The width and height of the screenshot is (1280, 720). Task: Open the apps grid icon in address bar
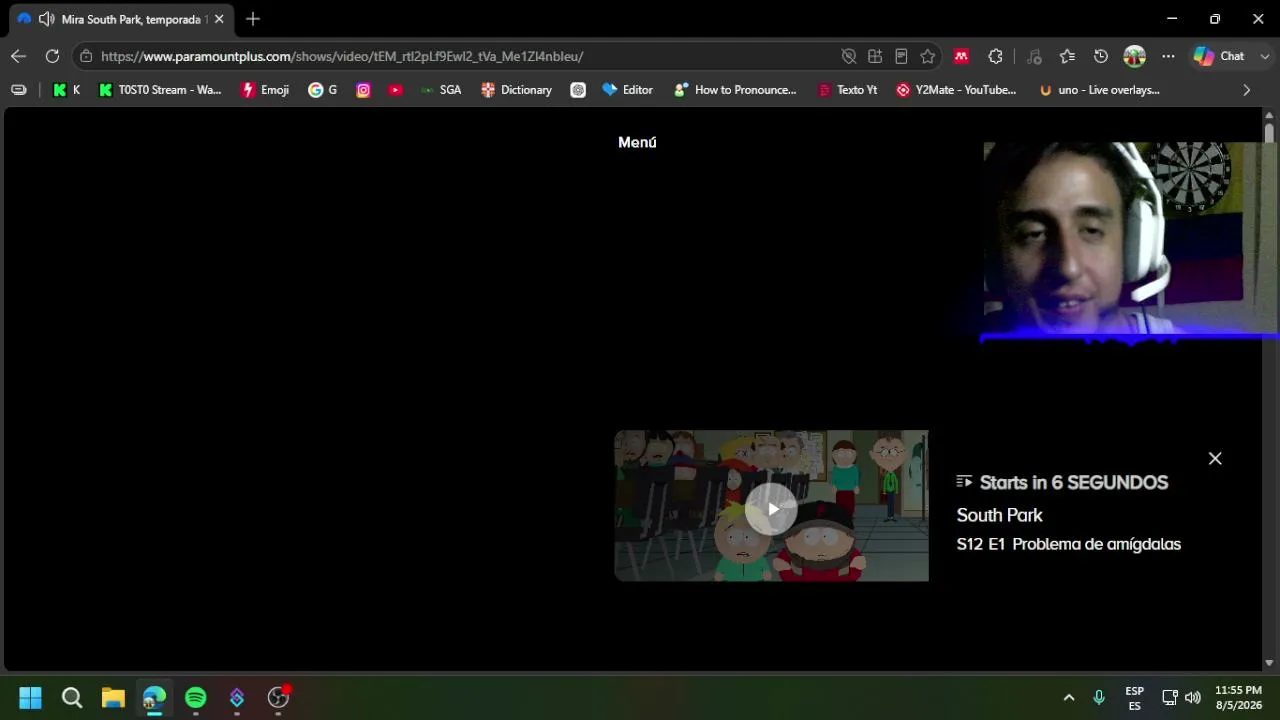click(x=875, y=56)
